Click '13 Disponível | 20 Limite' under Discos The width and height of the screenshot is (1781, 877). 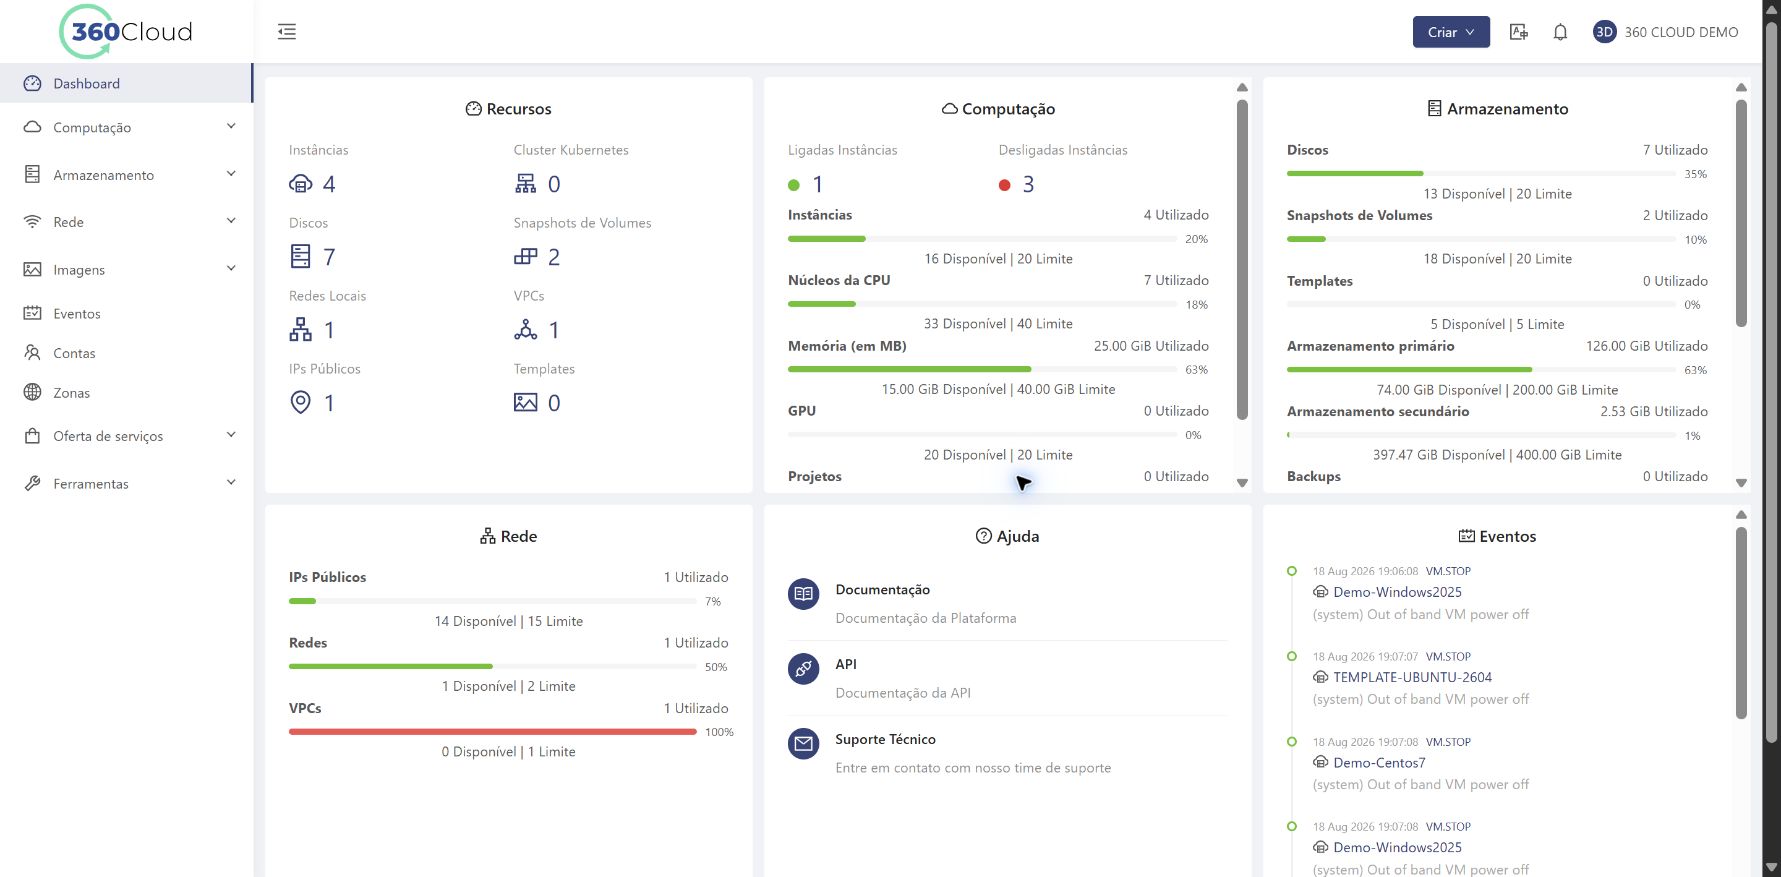[1497, 194]
